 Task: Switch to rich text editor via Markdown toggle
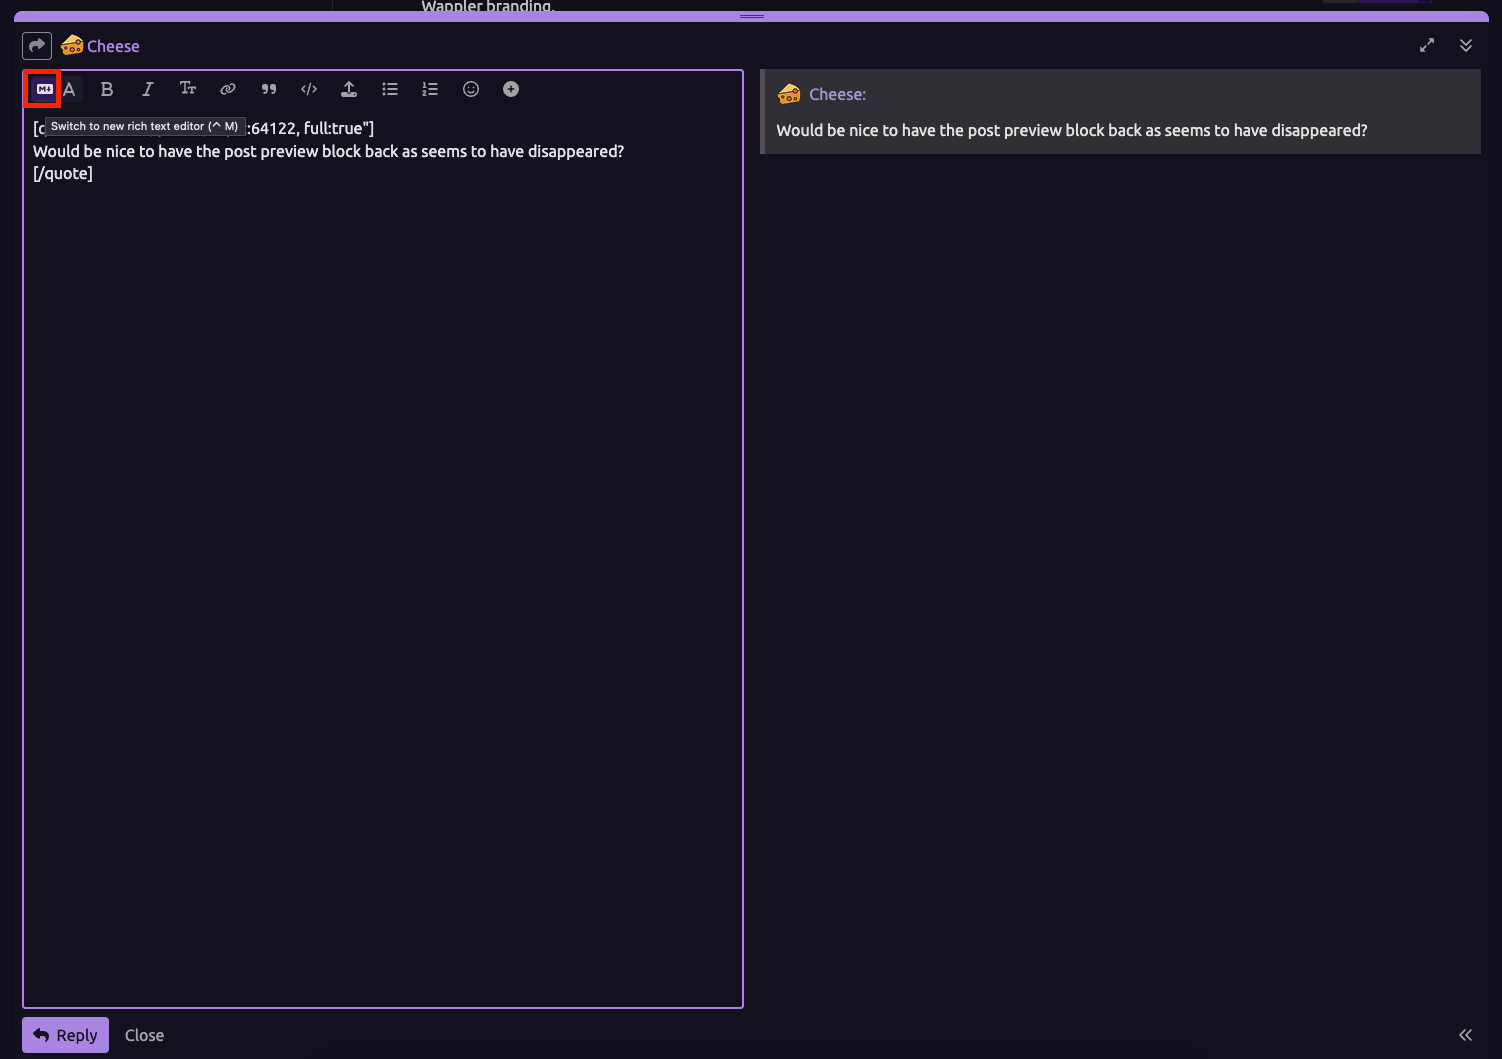[x=44, y=89]
